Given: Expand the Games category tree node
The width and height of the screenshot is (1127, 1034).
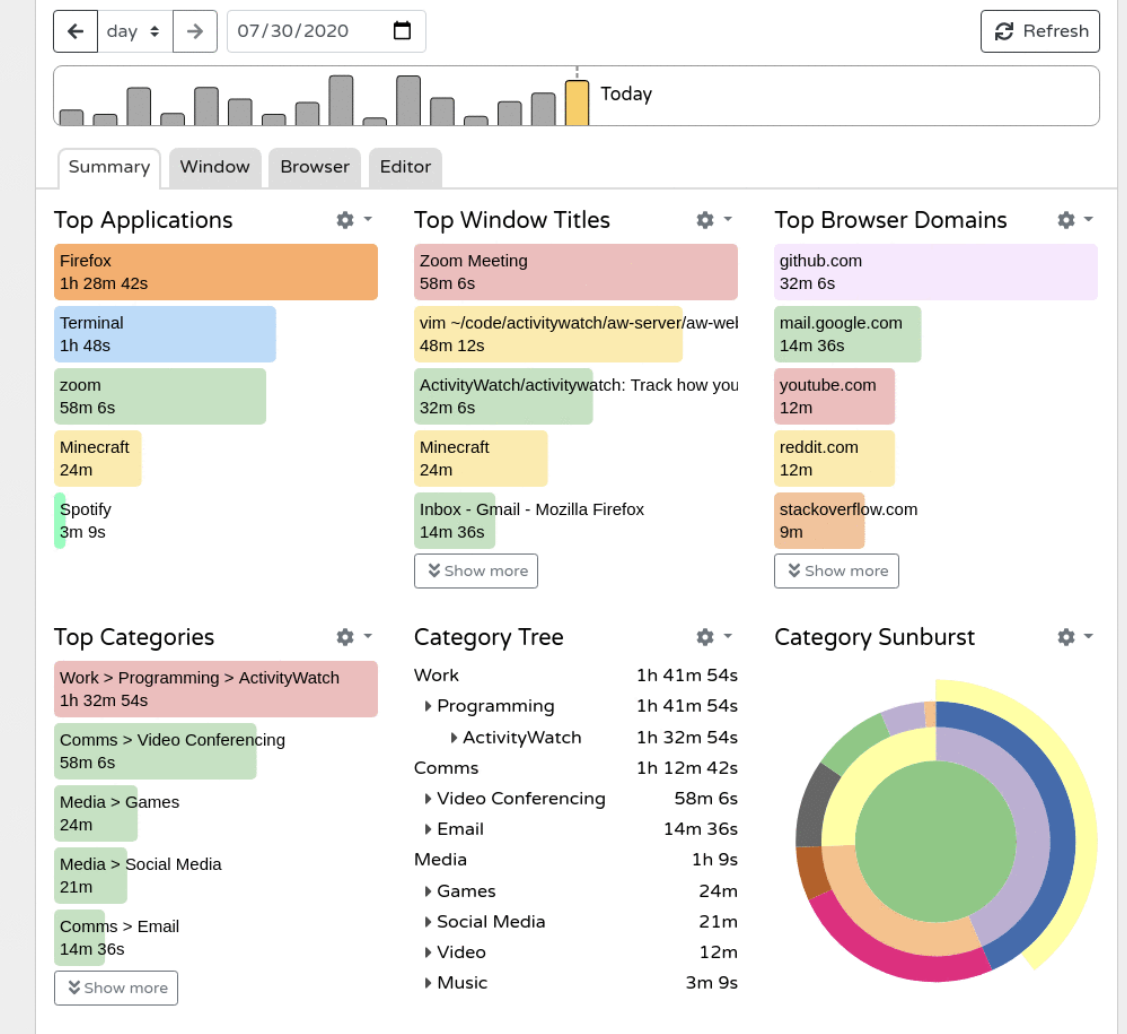Looking at the screenshot, I should click(x=428, y=891).
